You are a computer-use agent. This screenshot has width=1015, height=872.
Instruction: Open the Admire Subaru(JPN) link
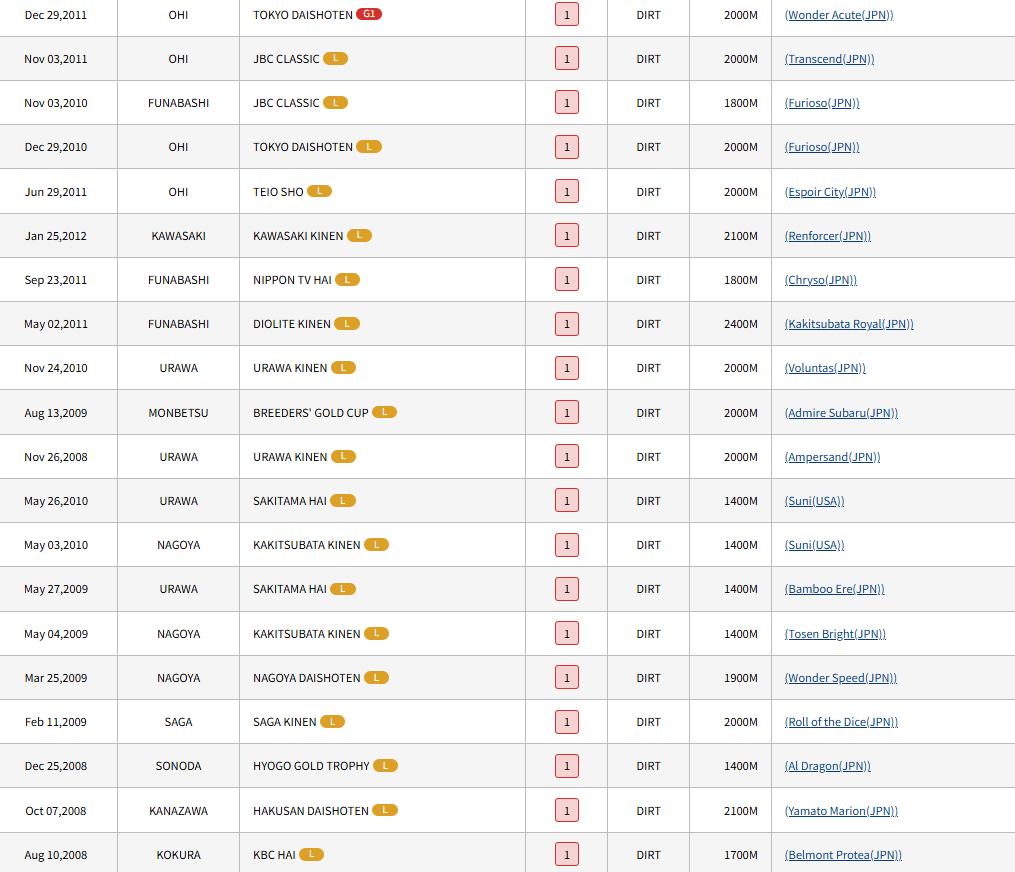pyautogui.click(x=842, y=412)
